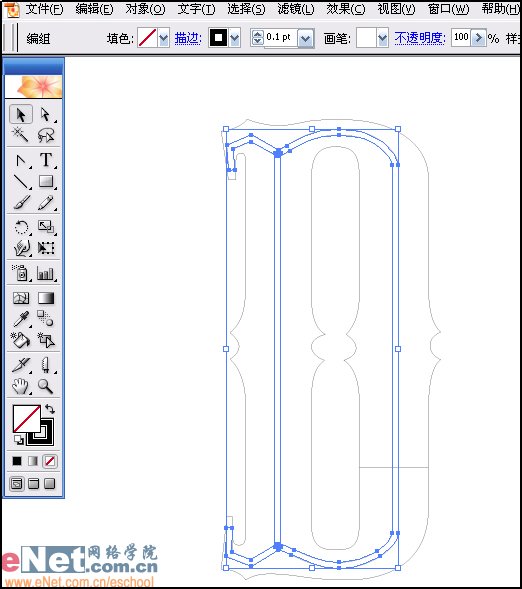The width and height of the screenshot is (522, 589).
Task: Choose the Zoom magnifier tool
Action: point(45,386)
